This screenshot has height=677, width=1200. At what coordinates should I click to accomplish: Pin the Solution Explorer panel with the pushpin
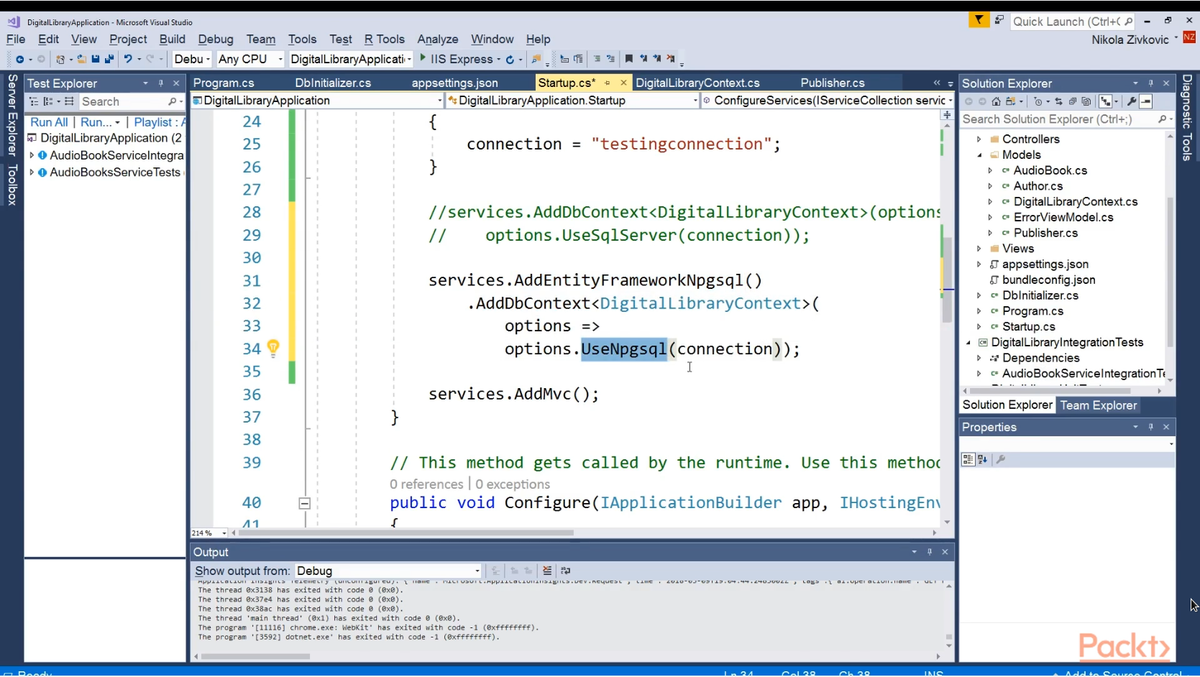[1151, 84]
